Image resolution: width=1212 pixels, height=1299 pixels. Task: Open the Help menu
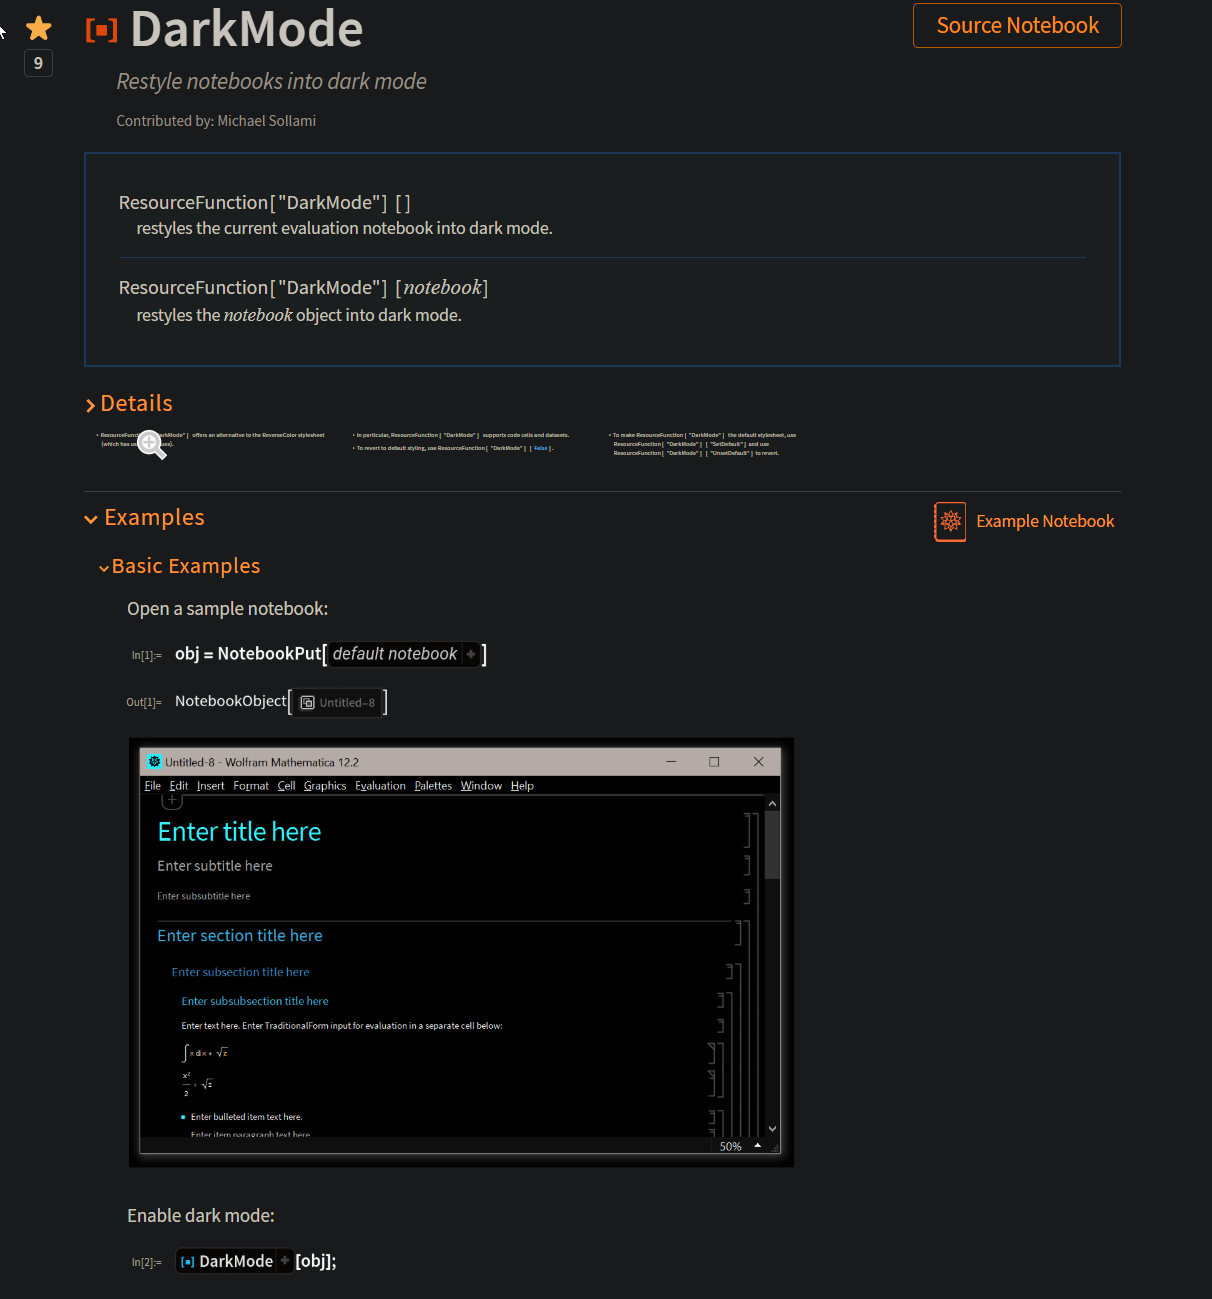522,786
